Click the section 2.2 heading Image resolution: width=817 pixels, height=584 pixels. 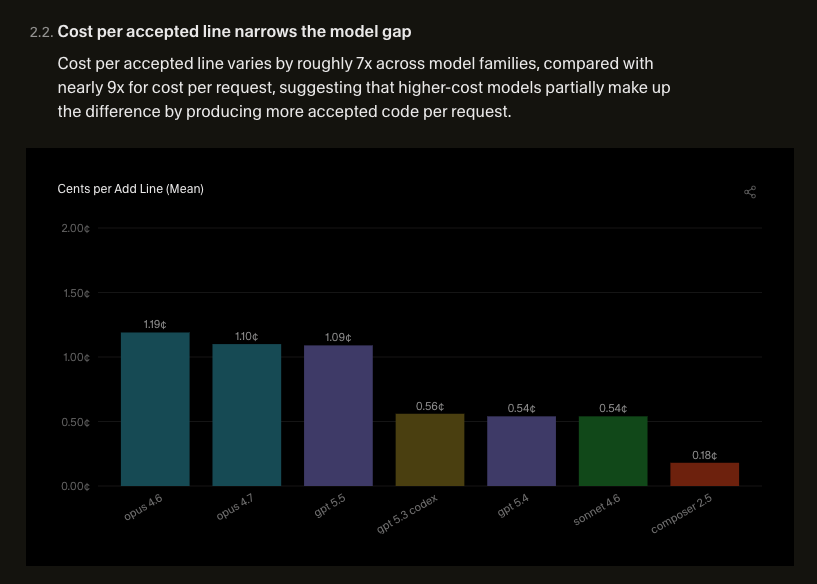click(234, 32)
